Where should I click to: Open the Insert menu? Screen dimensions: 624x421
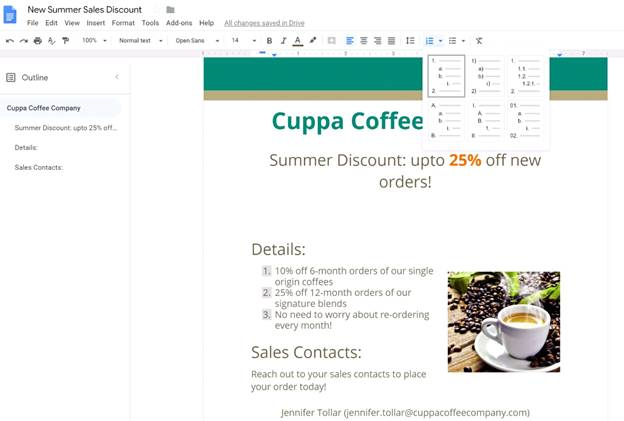(x=96, y=23)
